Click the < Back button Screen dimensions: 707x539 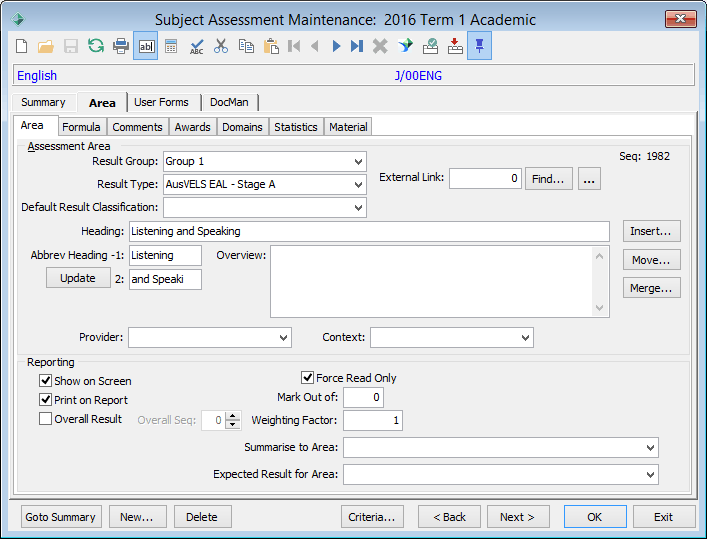pyautogui.click(x=449, y=517)
